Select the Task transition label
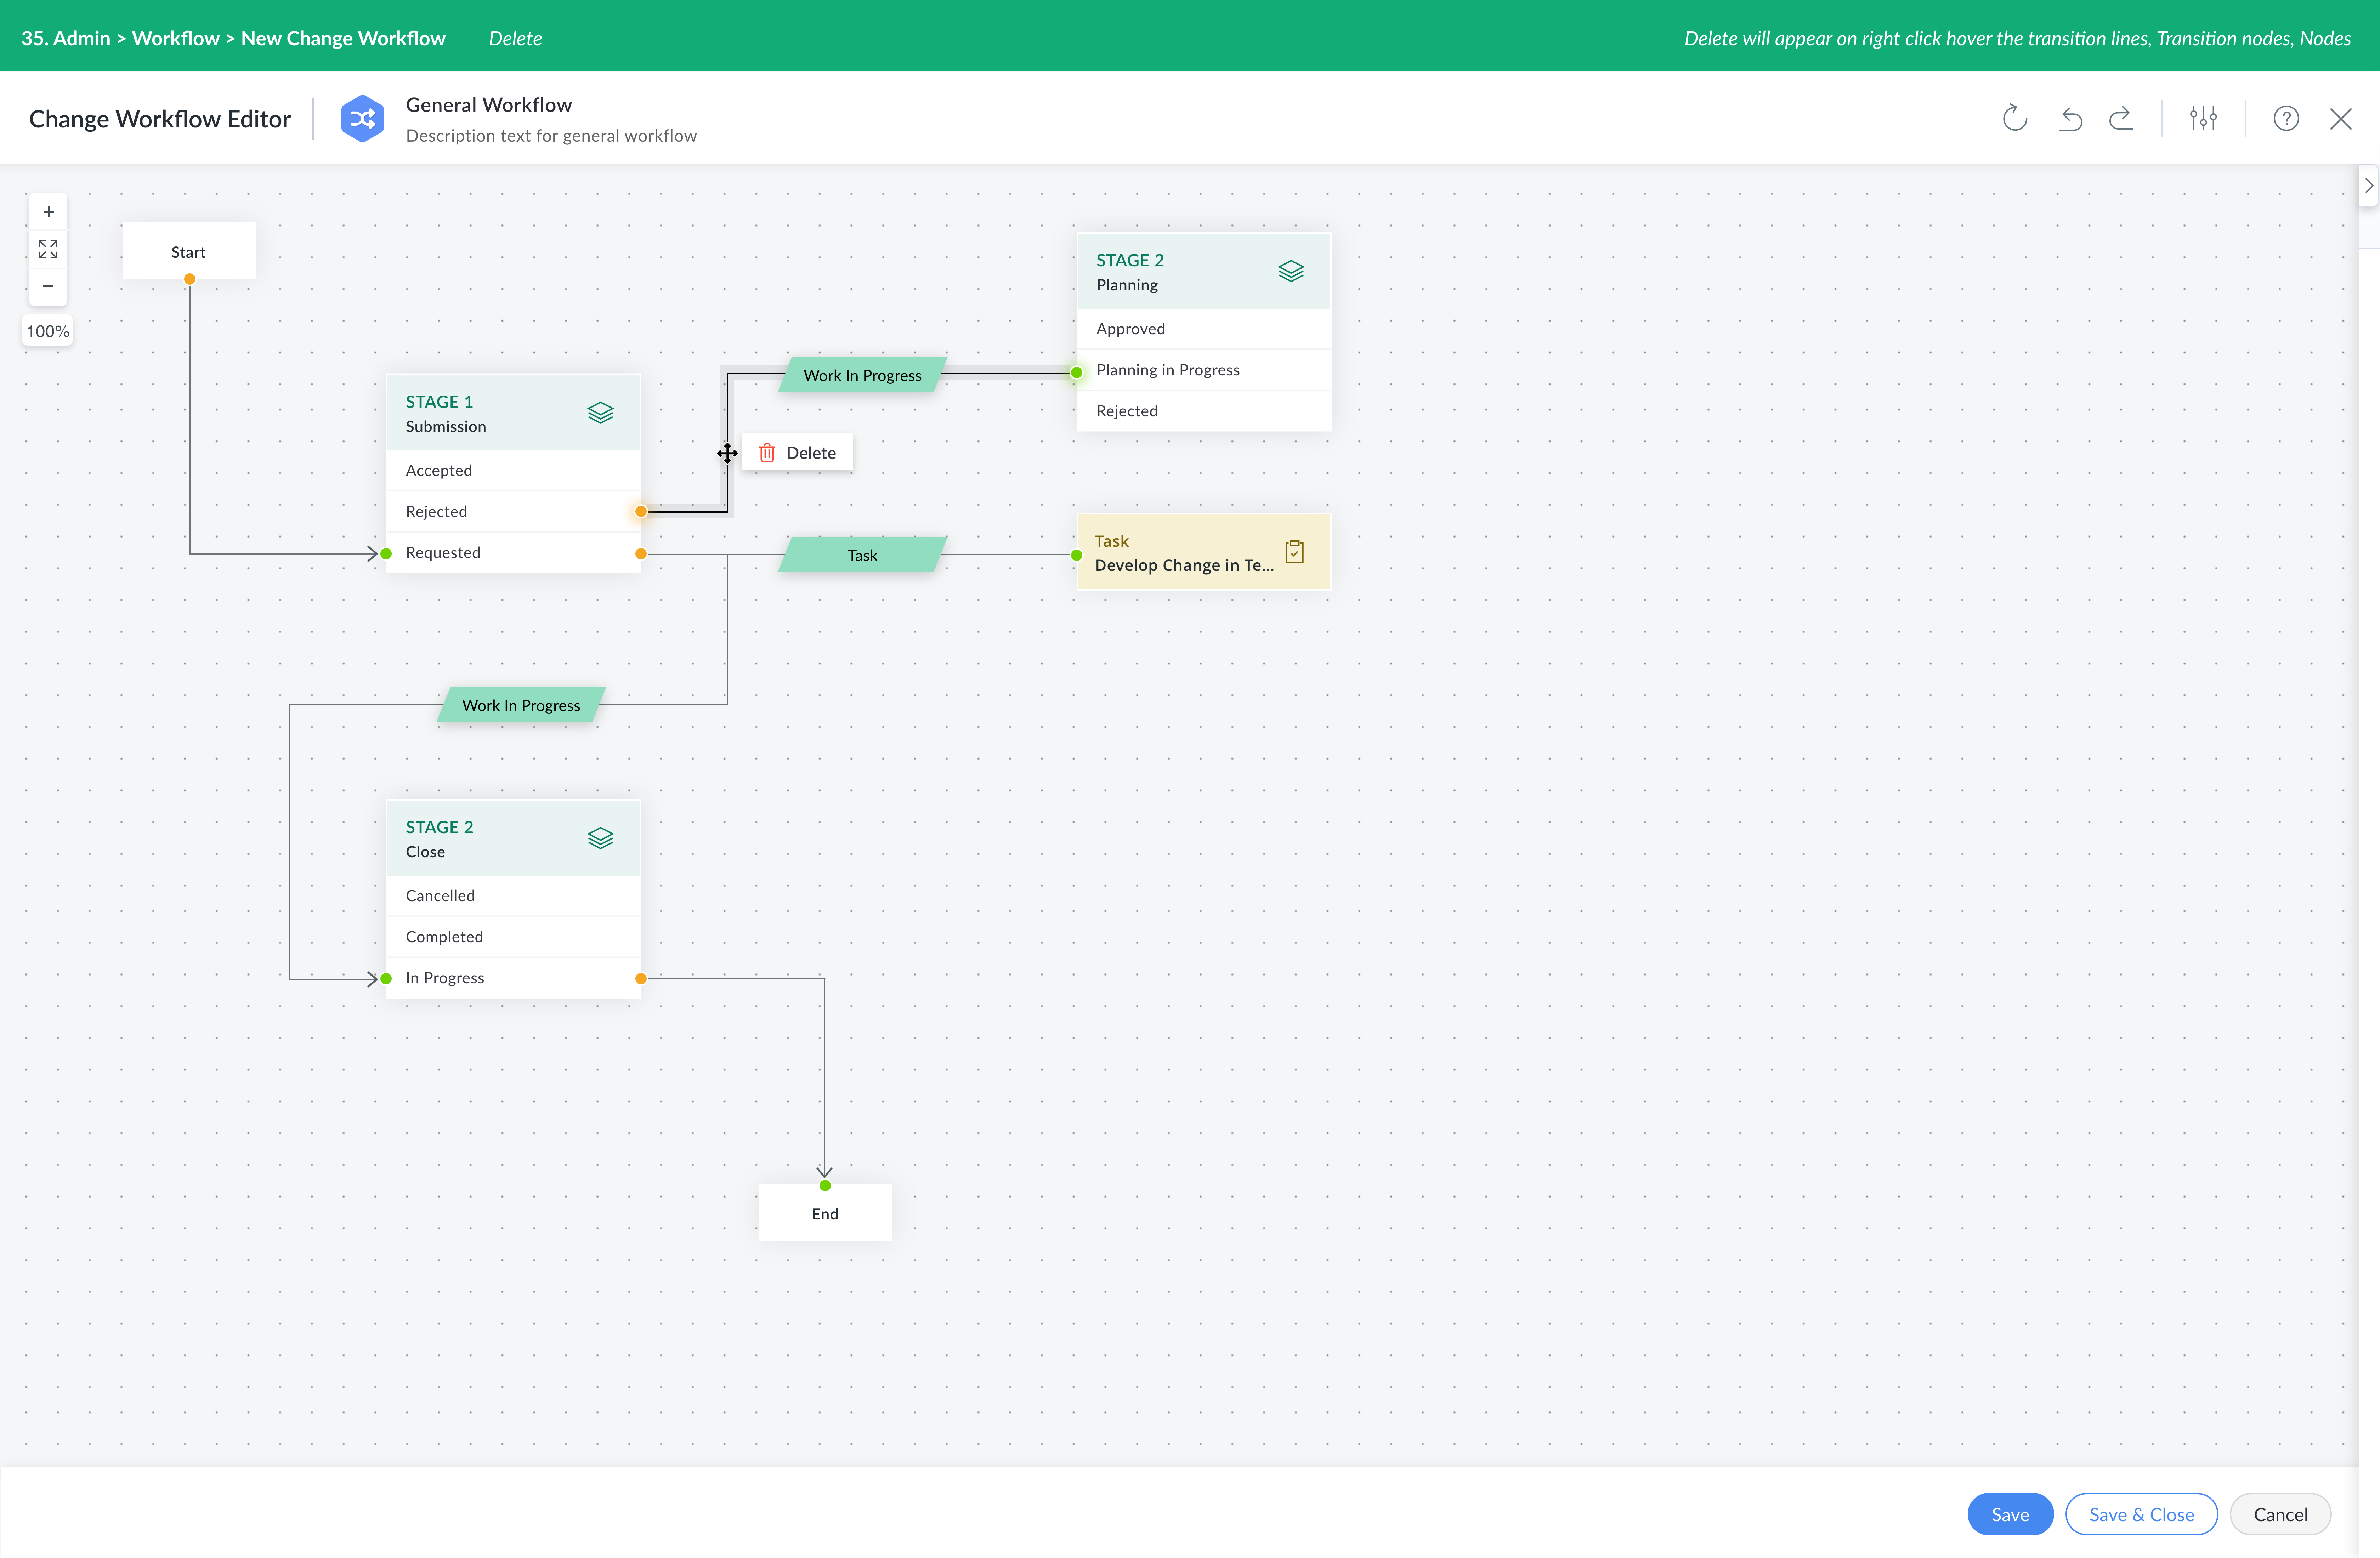This screenshot has height=1558, width=2380. (x=862, y=555)
